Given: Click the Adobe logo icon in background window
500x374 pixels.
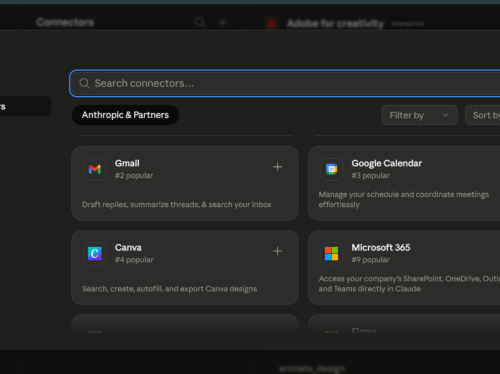Looking at the screenshot, I should pos(271,23).
